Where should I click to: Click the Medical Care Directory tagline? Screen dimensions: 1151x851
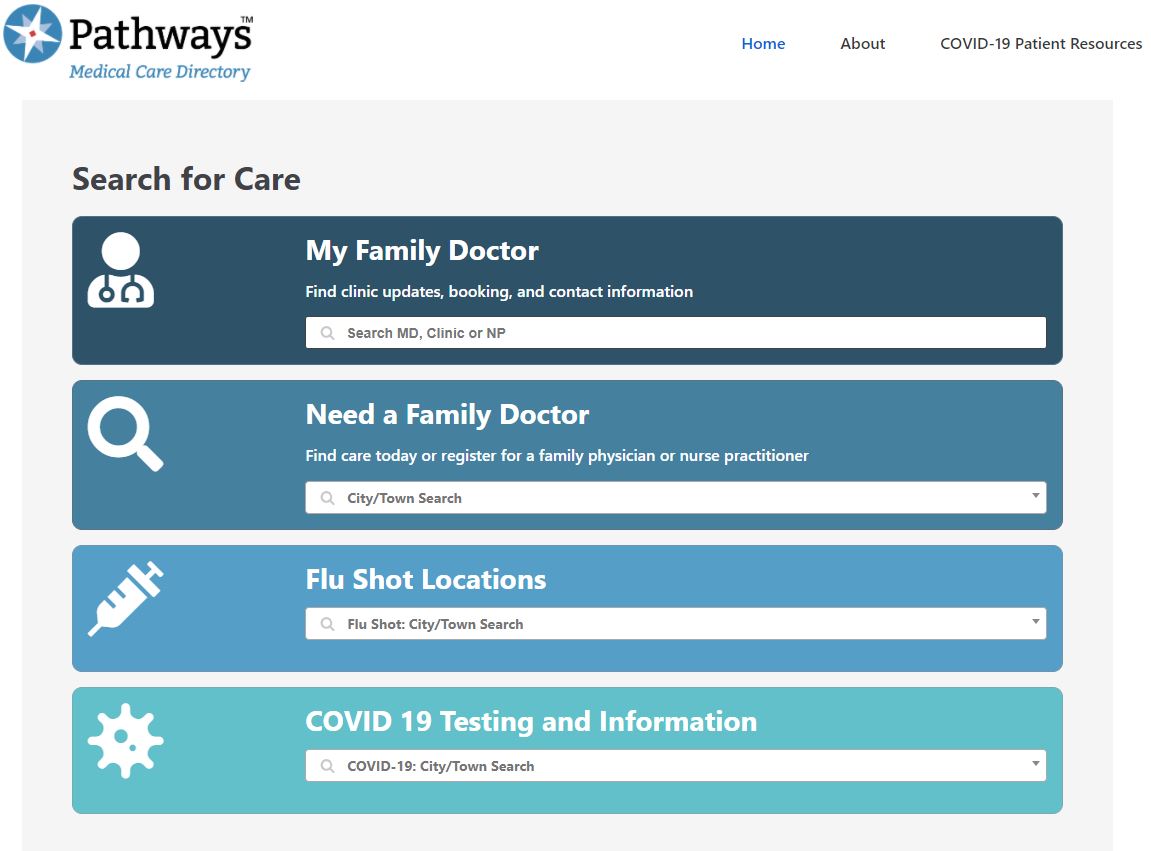[x=159, y=72]
